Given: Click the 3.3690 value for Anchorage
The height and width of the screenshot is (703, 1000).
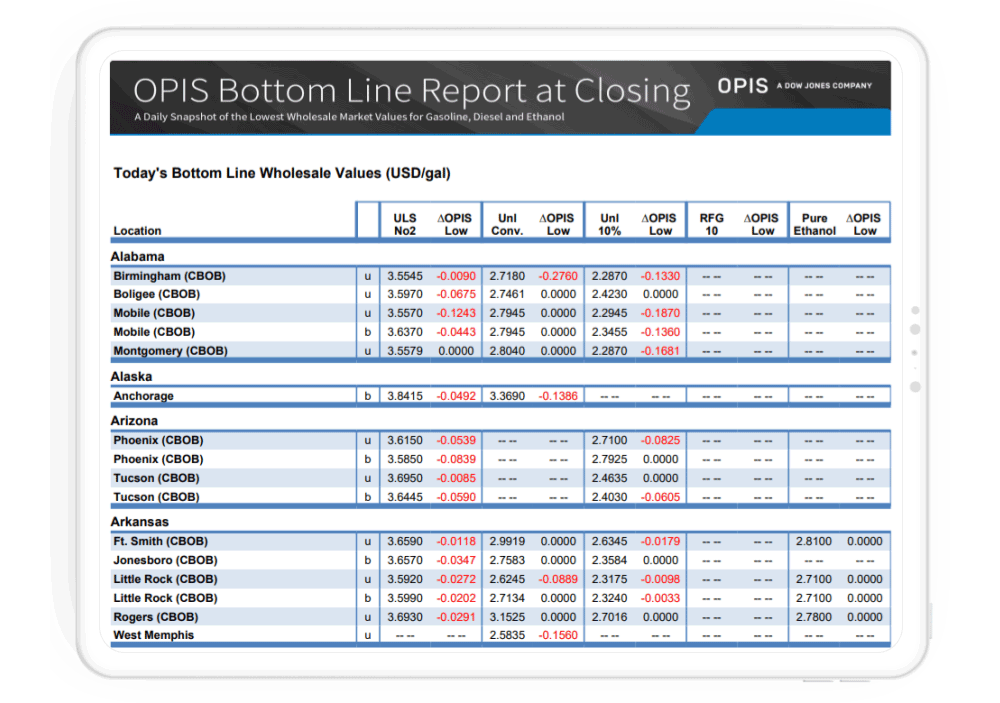Looking at the screenshot, I should pos(507,396).
